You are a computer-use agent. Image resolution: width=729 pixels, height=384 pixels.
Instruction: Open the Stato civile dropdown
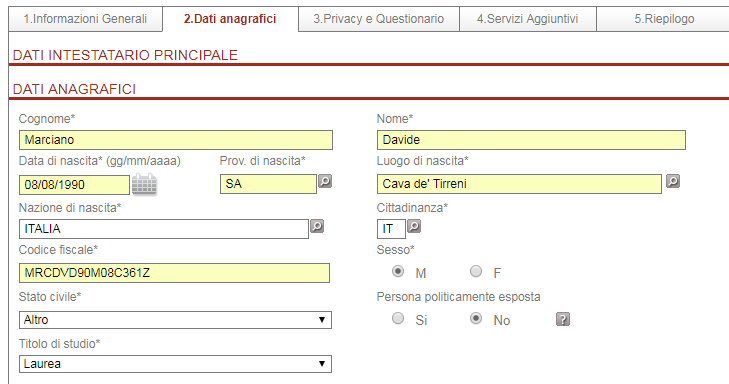(175, 320)
